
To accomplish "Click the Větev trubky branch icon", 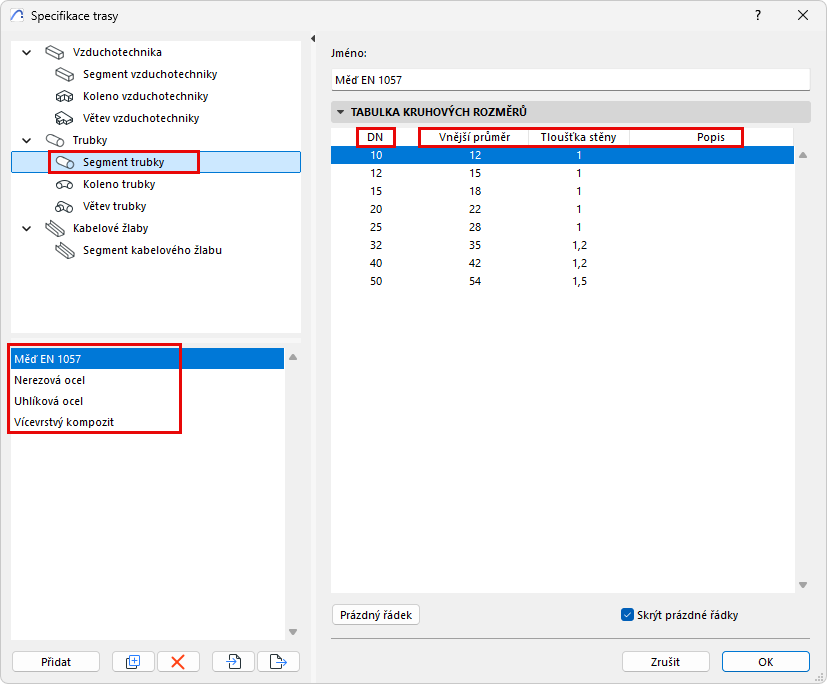I will 65,207.
